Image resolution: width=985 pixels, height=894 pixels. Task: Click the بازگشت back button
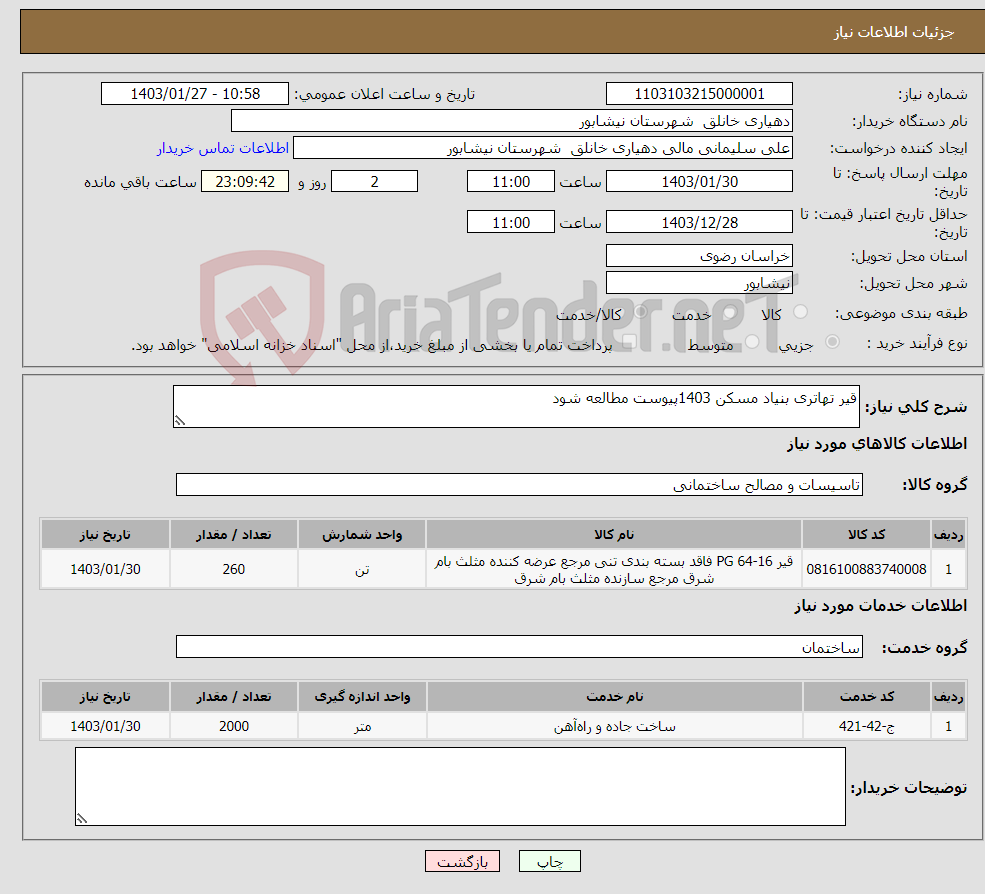tap(462, 861)
